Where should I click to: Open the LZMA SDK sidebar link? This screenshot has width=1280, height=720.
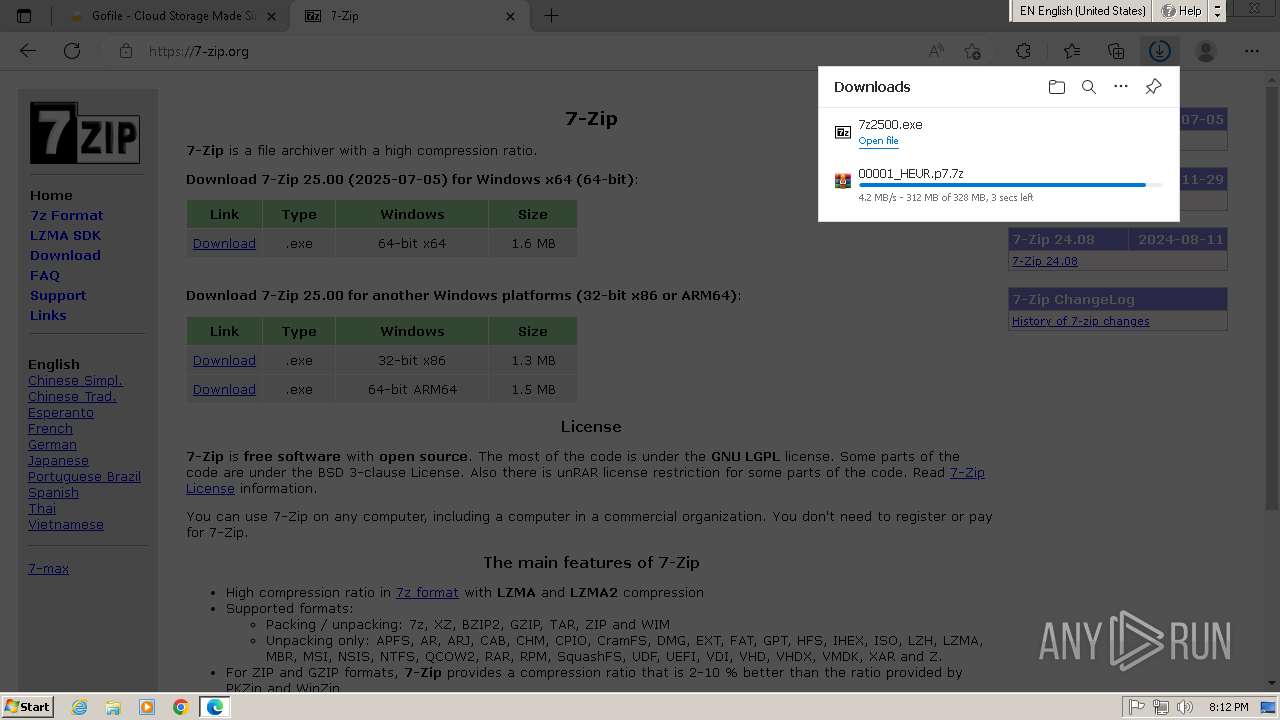click(65, 235)
